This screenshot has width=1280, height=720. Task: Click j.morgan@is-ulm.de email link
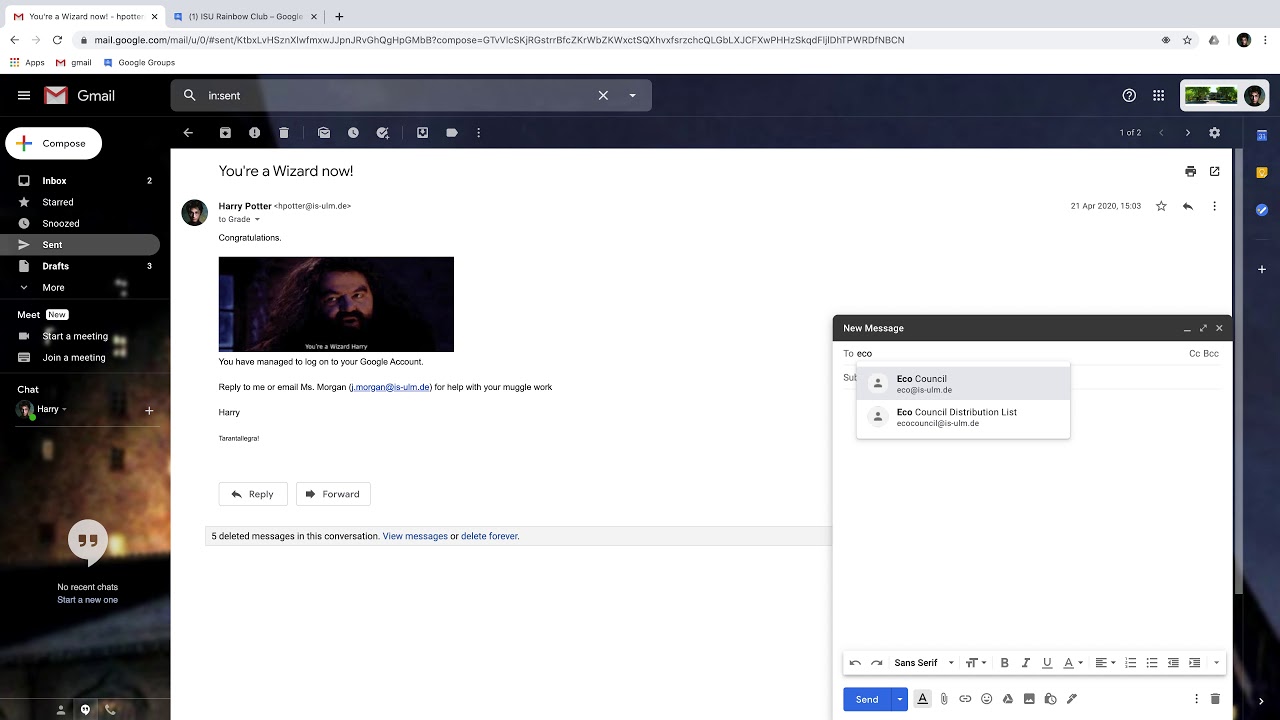(390, 387)
